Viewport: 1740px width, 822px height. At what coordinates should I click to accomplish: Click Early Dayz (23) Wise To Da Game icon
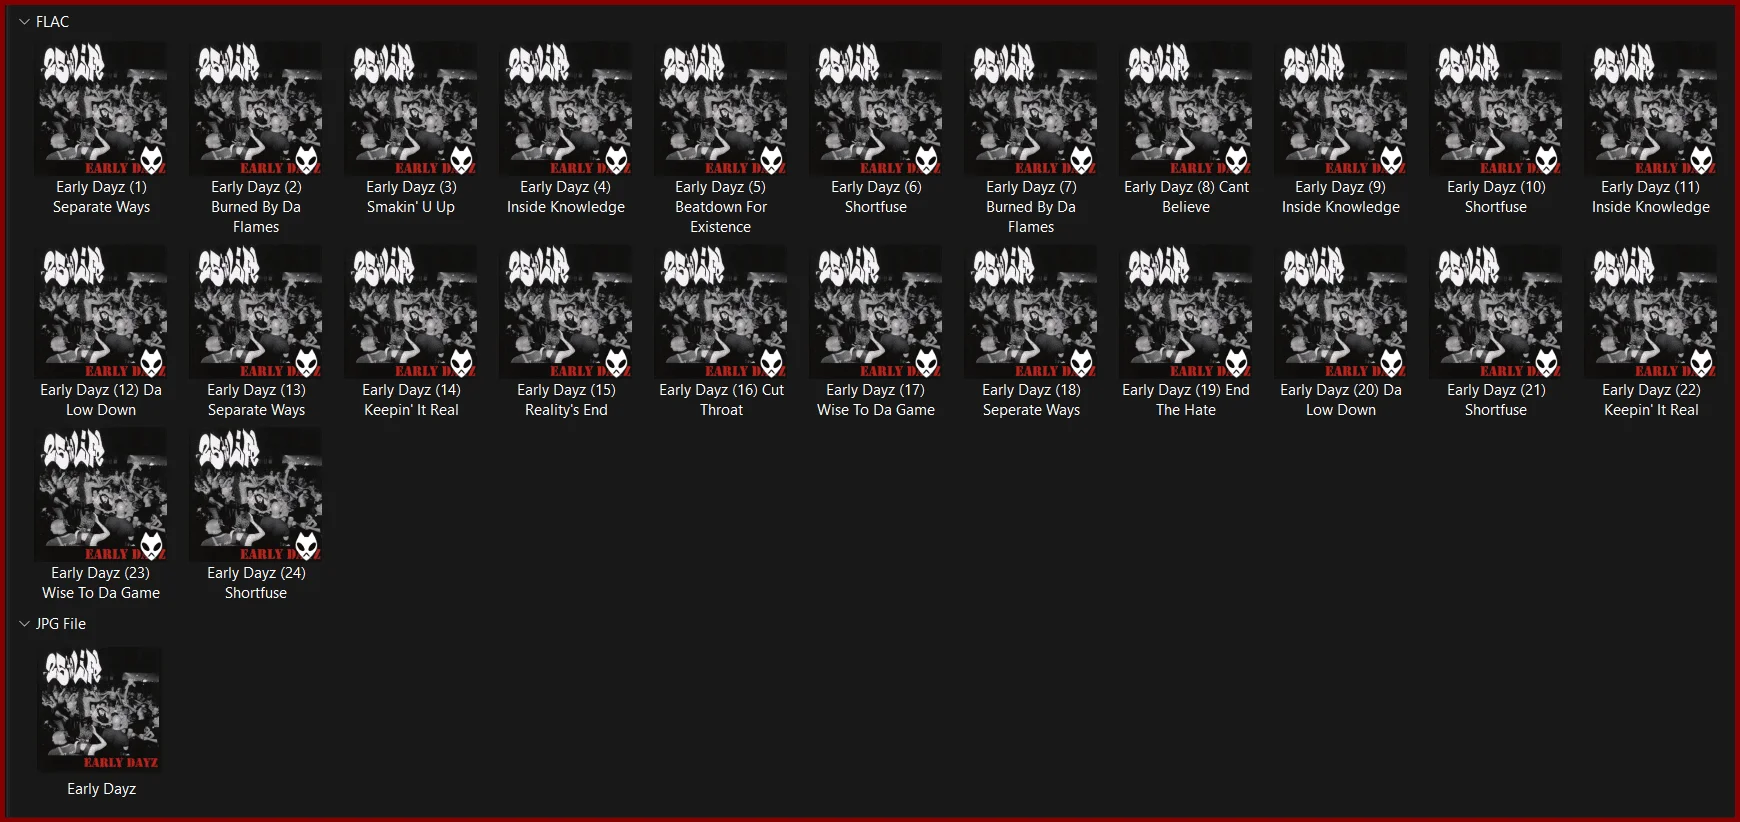(x=101, y=494)
